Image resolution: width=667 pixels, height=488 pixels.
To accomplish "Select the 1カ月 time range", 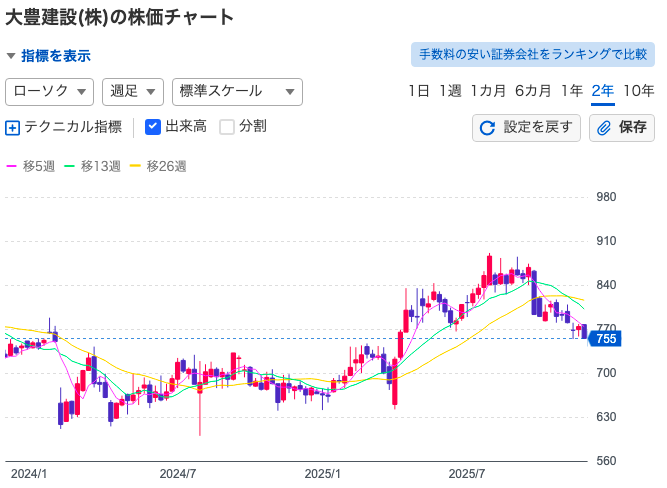I will pyautogui.click(x=488, y=91).
